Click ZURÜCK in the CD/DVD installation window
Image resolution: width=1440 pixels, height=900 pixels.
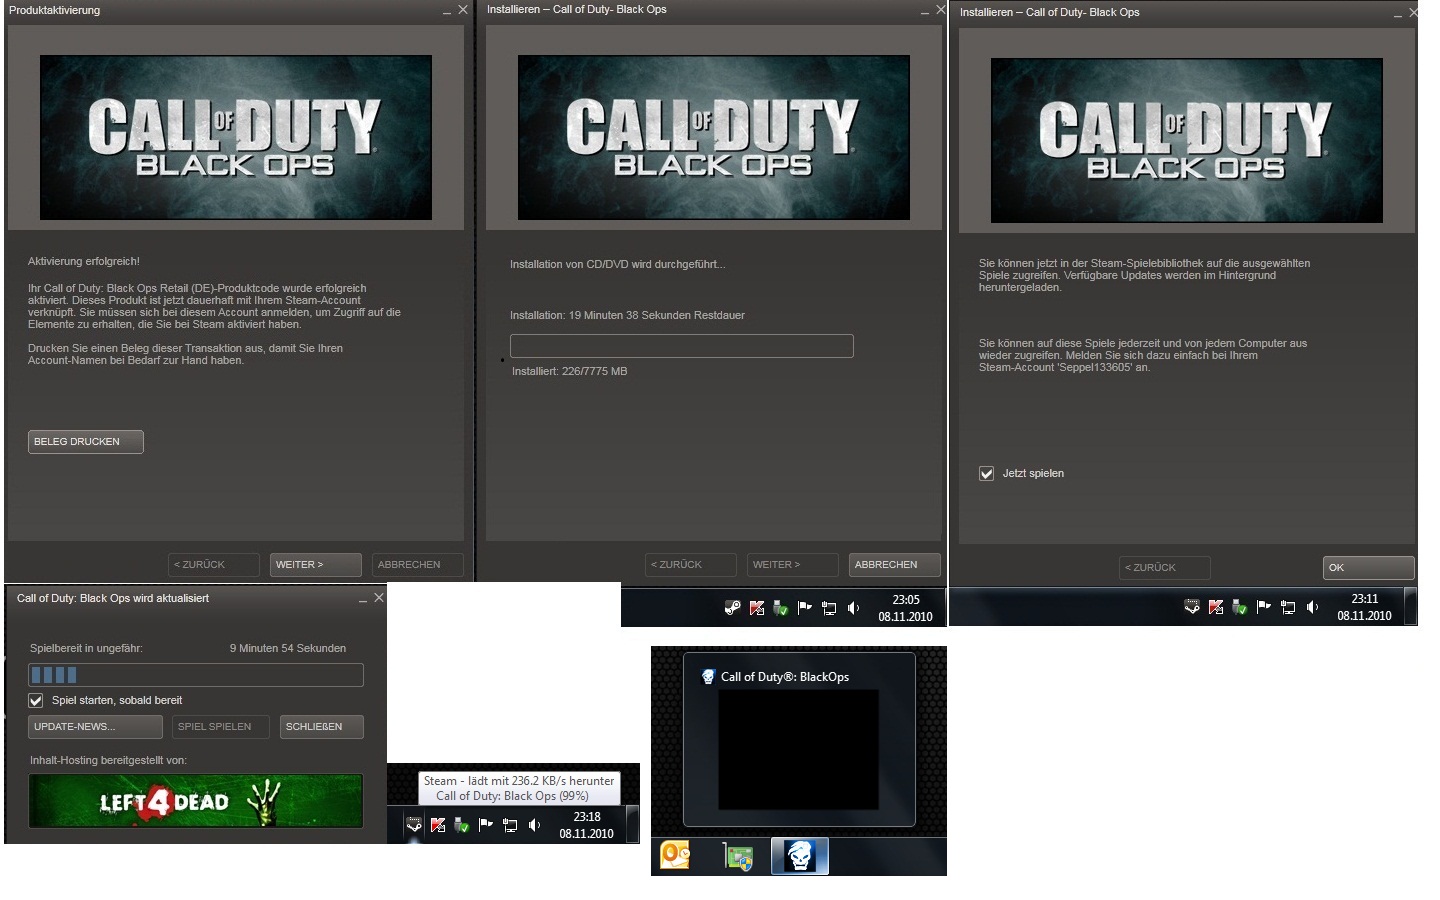[x=691, y=565]
